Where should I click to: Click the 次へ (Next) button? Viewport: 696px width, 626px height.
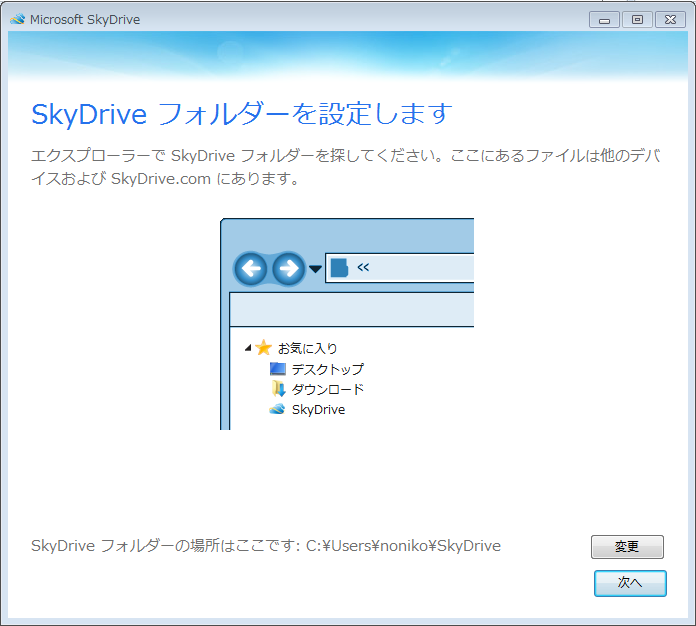(630, 583)
